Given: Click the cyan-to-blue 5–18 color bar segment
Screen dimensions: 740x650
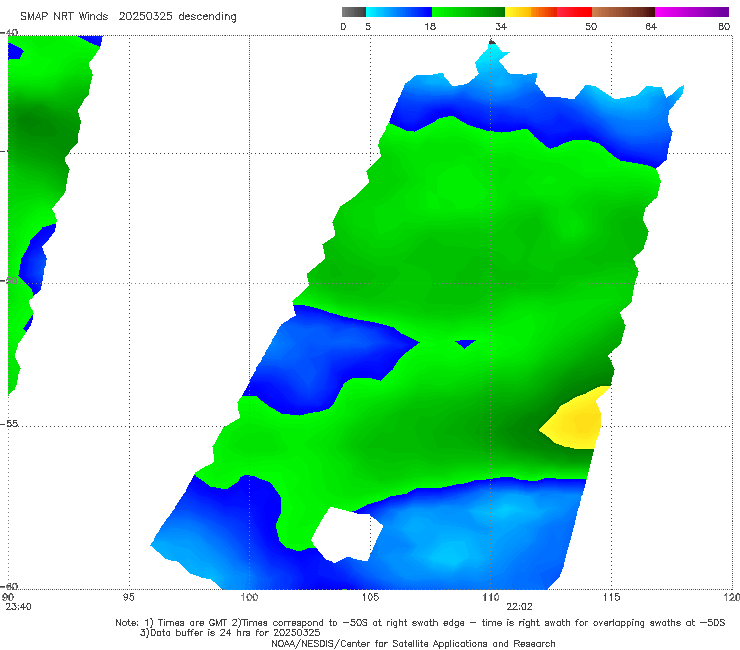Looking at the screenshot, I should [x=399, y=12].
